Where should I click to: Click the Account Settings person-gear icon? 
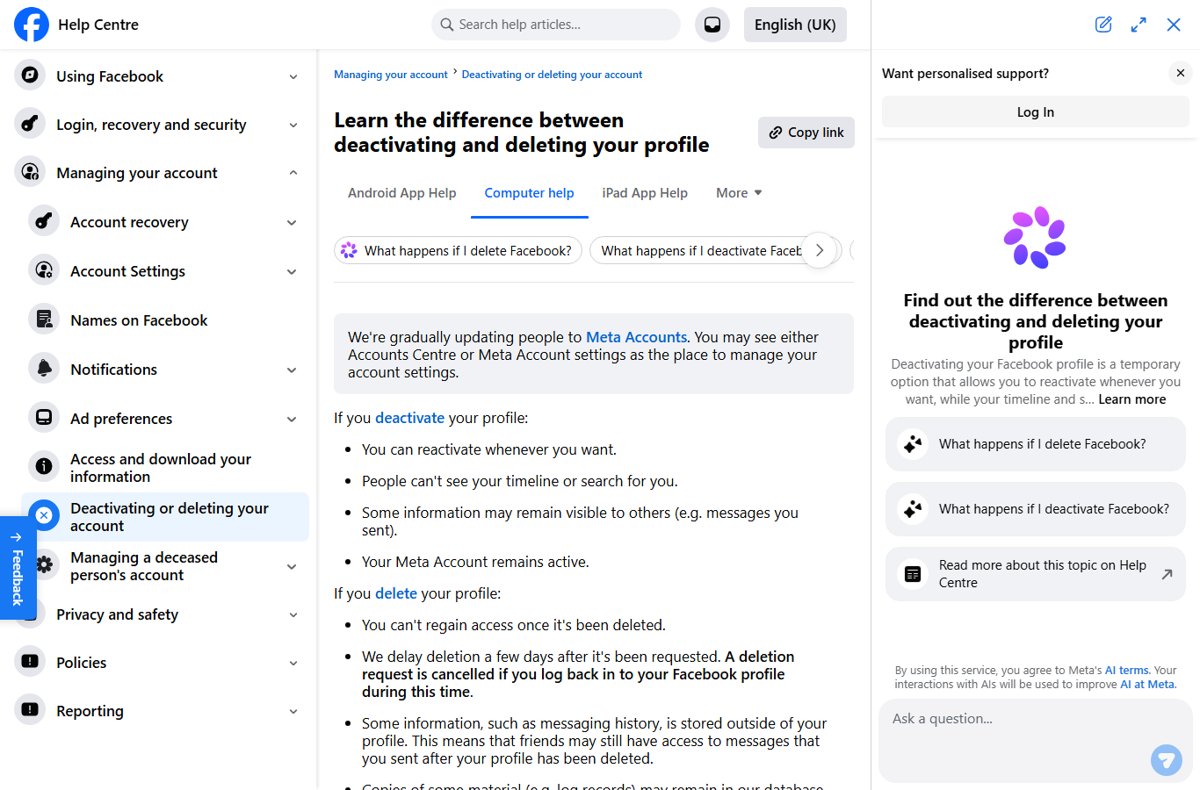pos(44,271)
